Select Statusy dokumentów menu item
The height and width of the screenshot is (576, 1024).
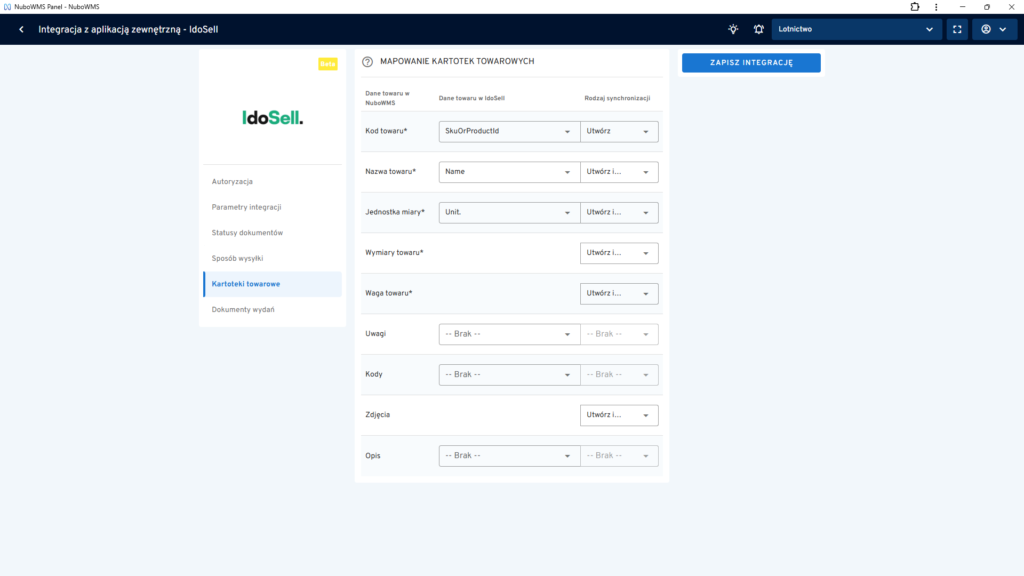click(x=247, y=233)
